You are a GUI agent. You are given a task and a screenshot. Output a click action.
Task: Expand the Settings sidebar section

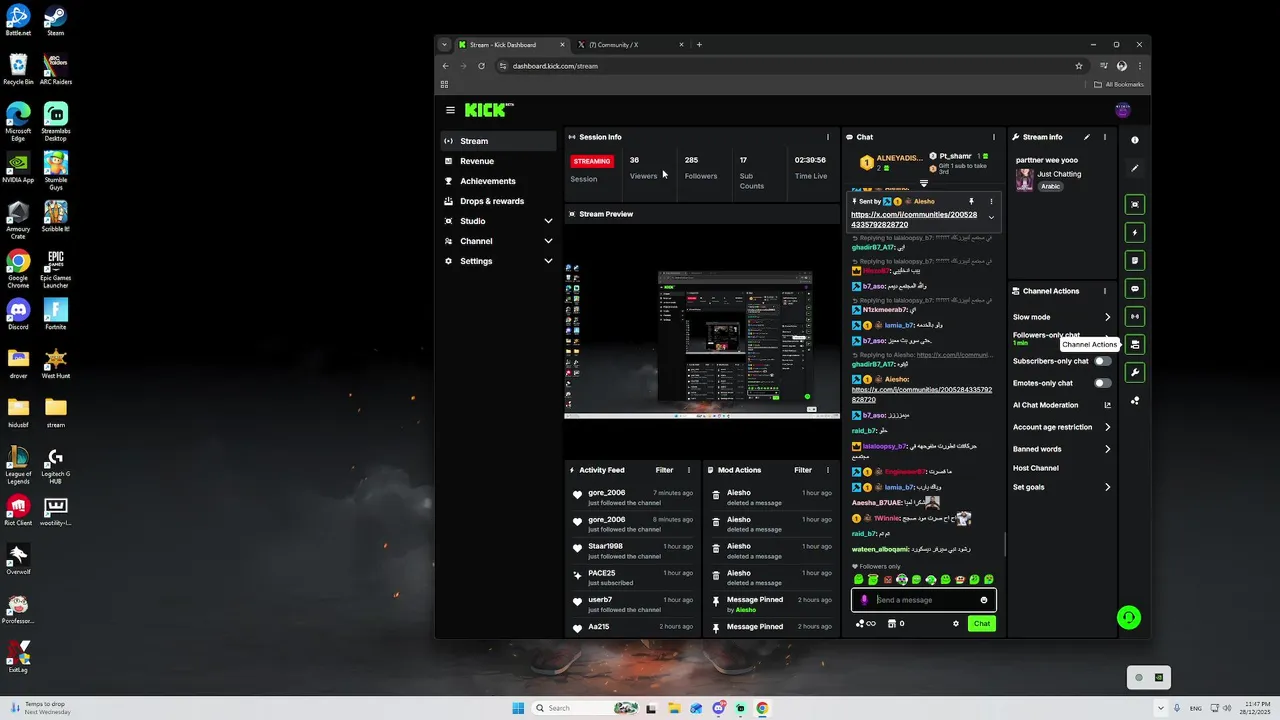[548, 261]
